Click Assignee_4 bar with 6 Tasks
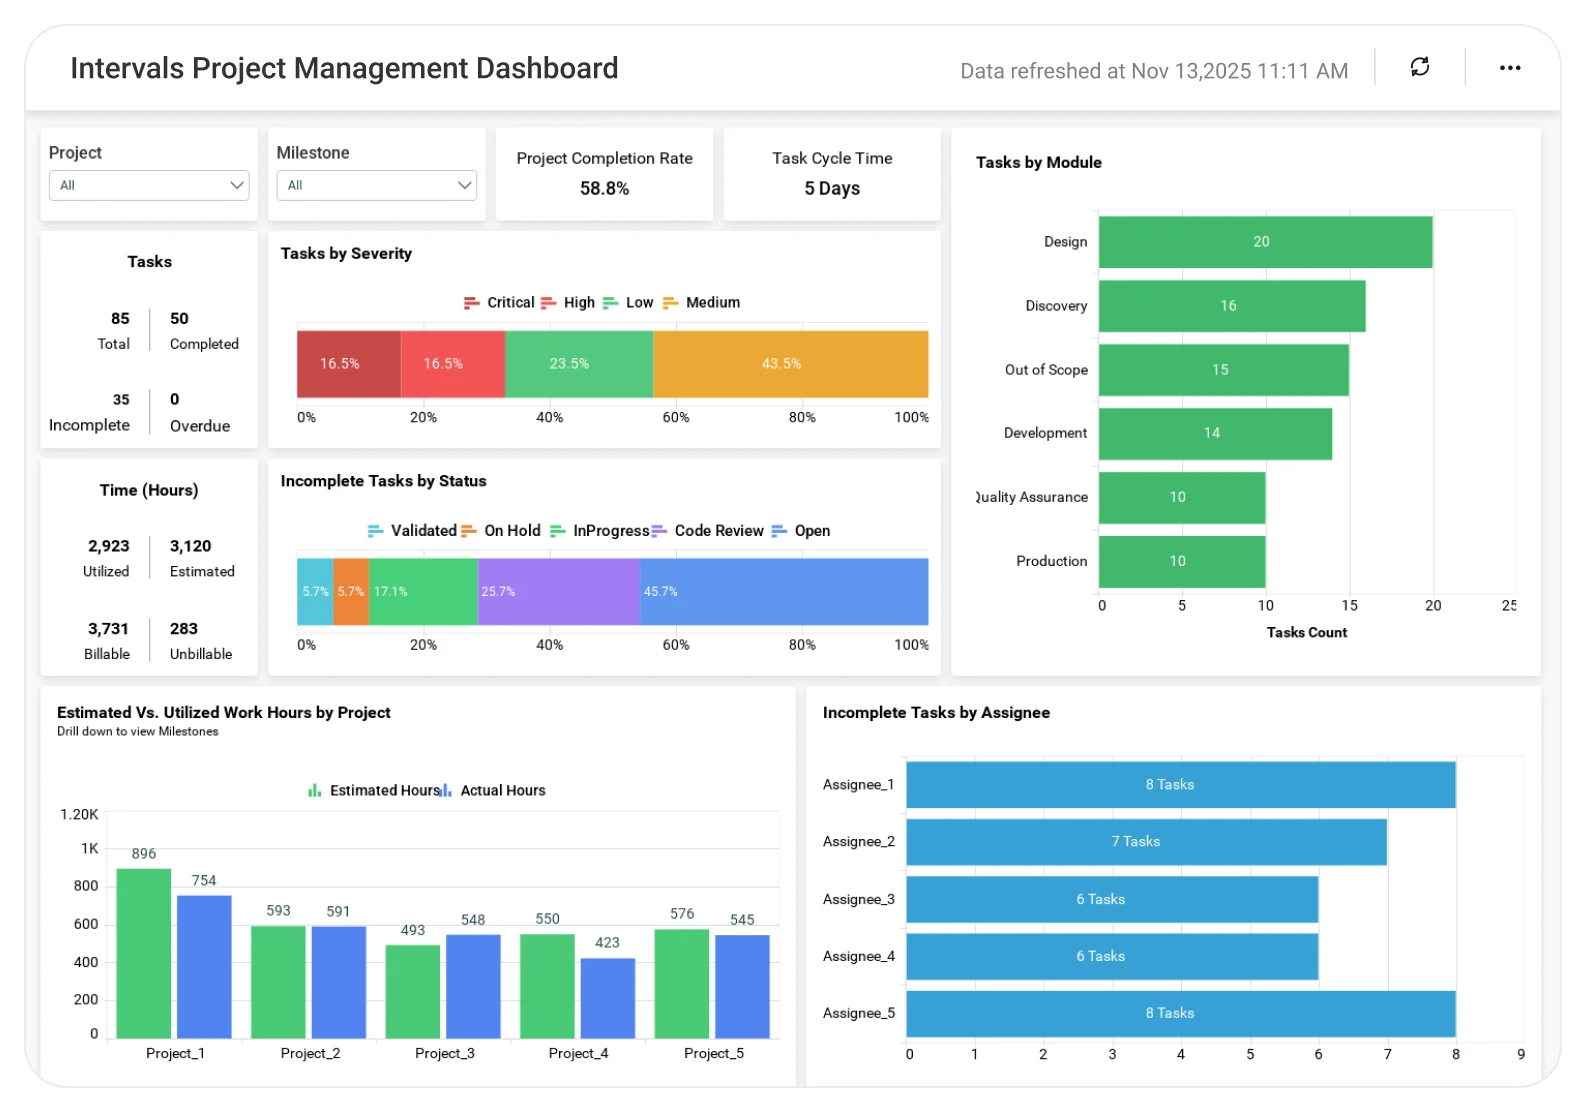Viewport: 1586px width, 1112px height. click(x=1112, y=956)
